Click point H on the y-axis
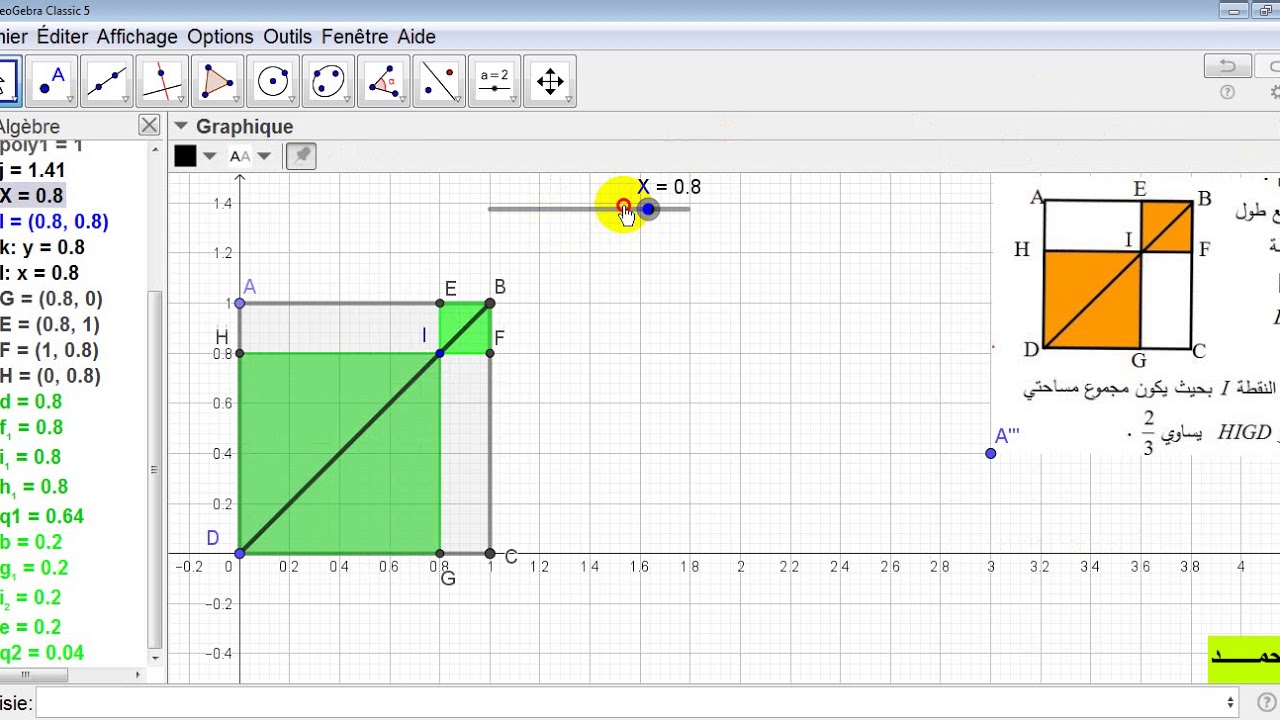This screenshot has height=720, width=1280. pyautogui.click(x=240, y=353)
